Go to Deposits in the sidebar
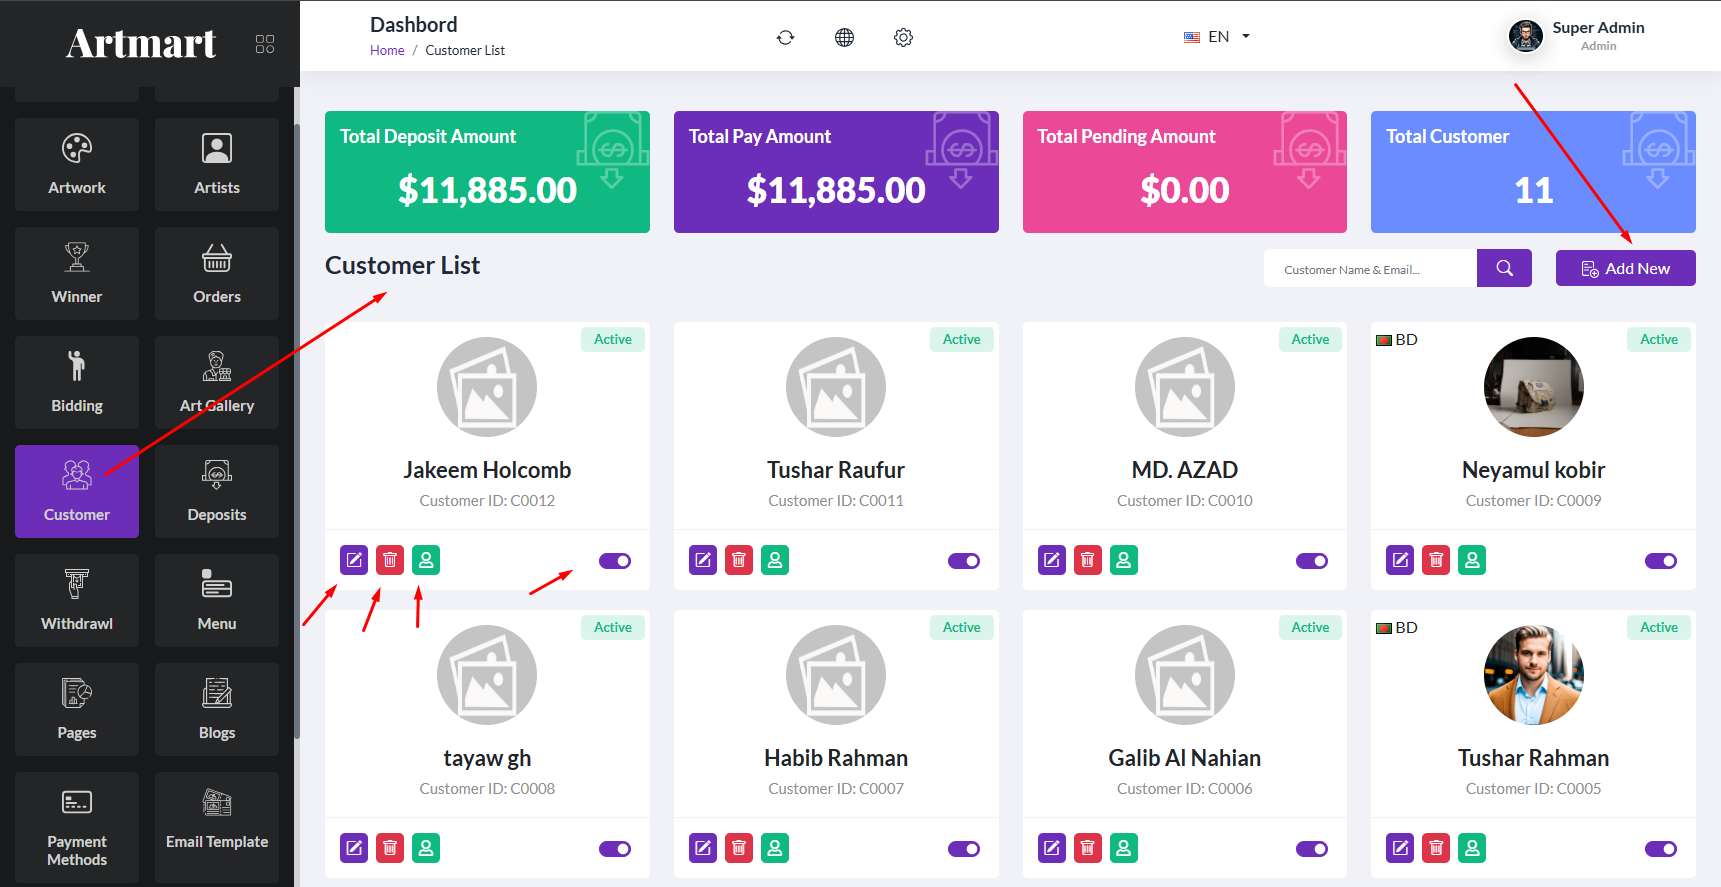The height and width of the screenshot is (887, 1721). 217,491
